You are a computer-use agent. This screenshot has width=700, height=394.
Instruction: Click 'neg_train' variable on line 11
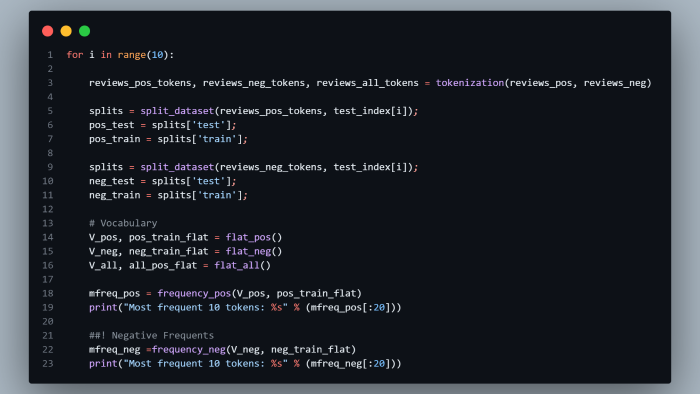point(114,195)
